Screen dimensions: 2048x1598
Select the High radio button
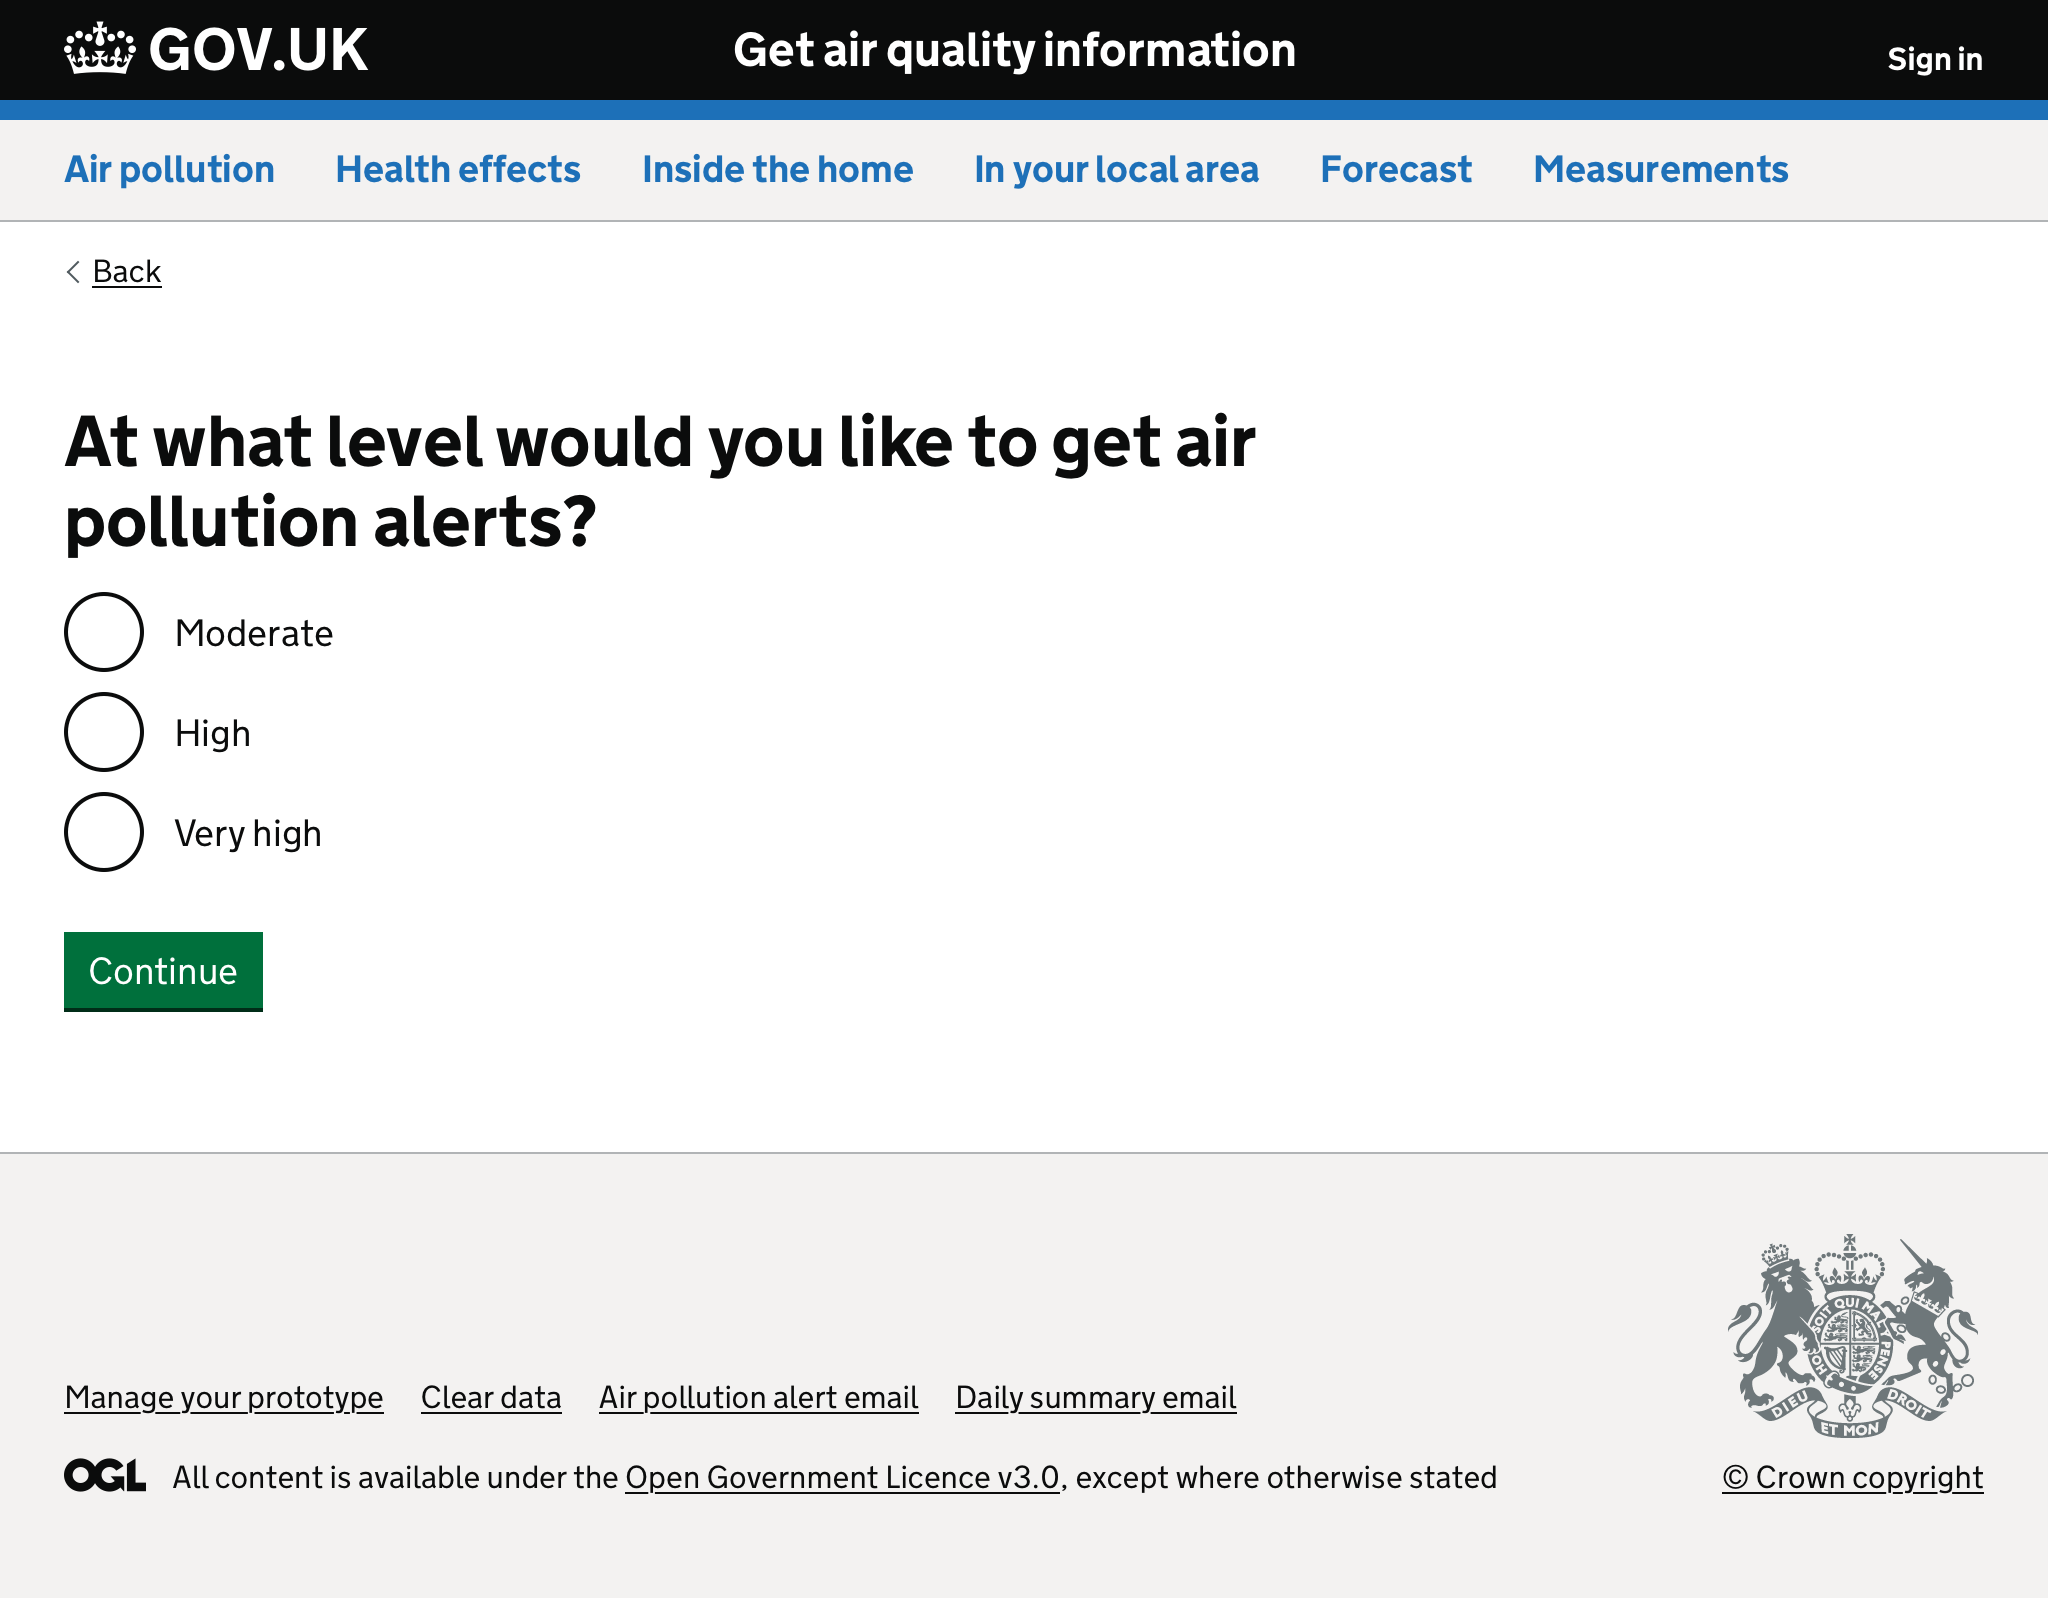pos(103,732)
